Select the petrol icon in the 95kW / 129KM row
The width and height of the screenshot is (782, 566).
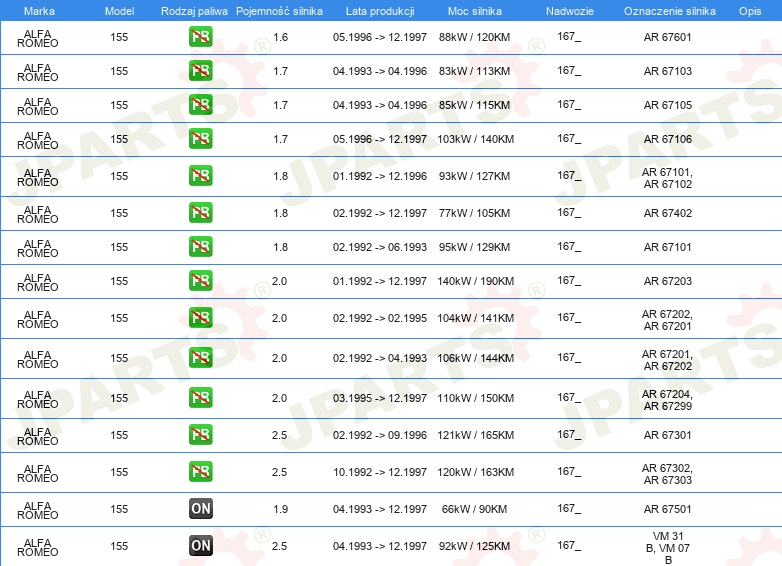(200, 247)
